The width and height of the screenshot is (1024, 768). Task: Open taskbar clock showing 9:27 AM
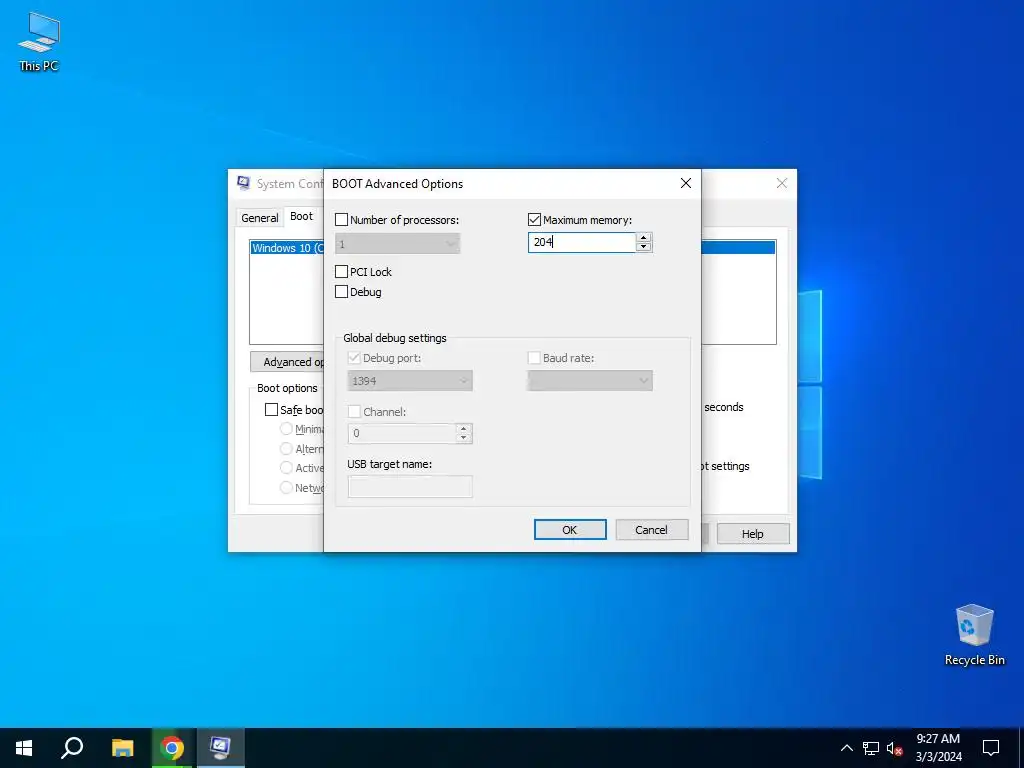click(x=938, y=748)
